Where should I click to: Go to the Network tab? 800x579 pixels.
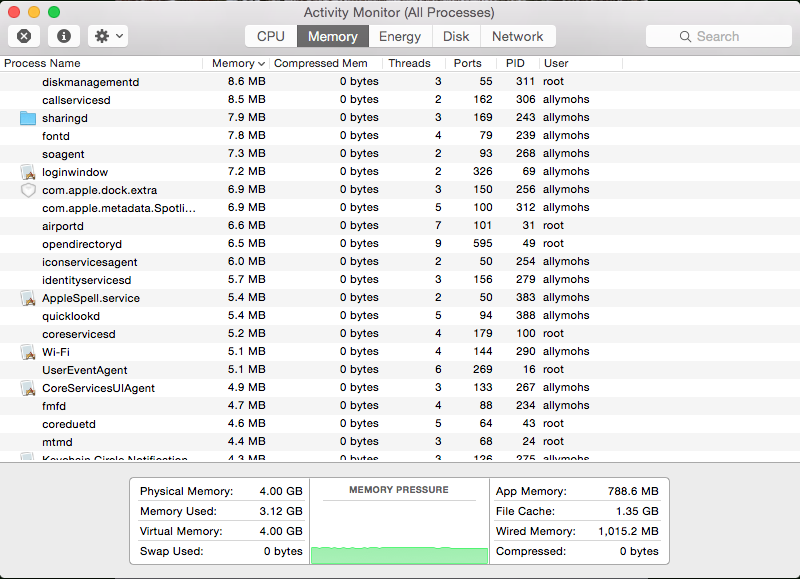[518, 37]
